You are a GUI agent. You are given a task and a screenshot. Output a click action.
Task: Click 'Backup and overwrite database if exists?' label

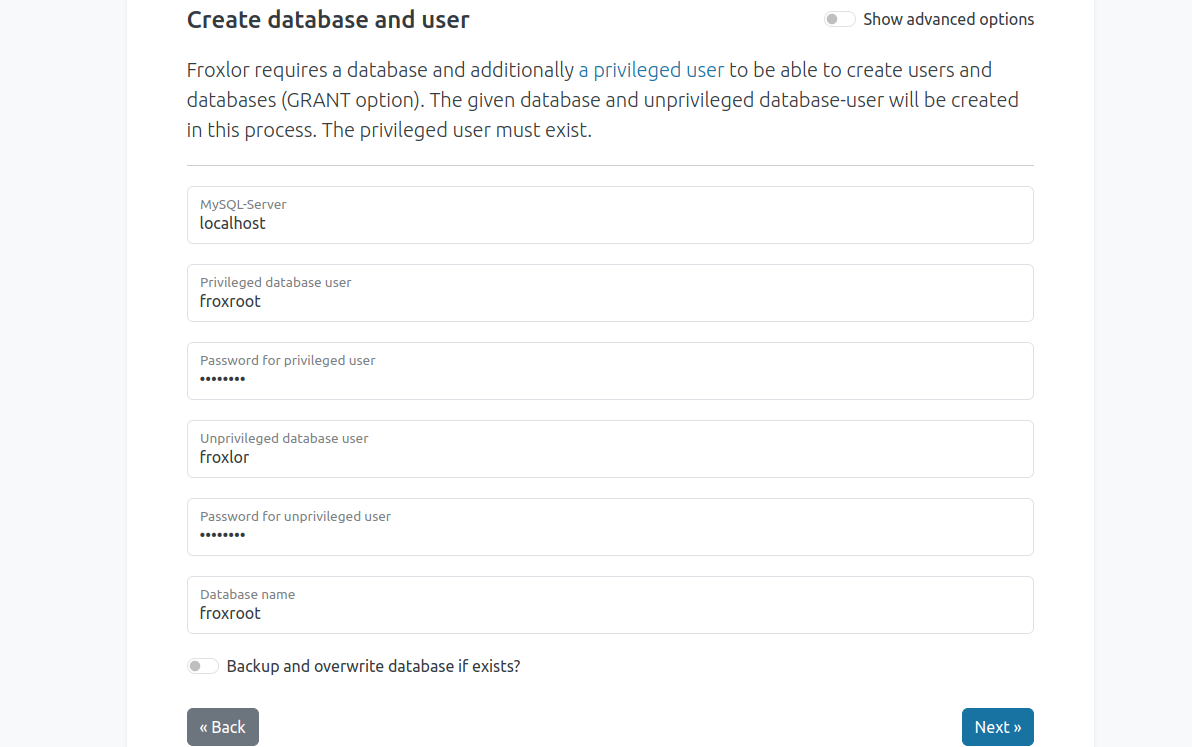pyautogui.click(x=373, y=666)
